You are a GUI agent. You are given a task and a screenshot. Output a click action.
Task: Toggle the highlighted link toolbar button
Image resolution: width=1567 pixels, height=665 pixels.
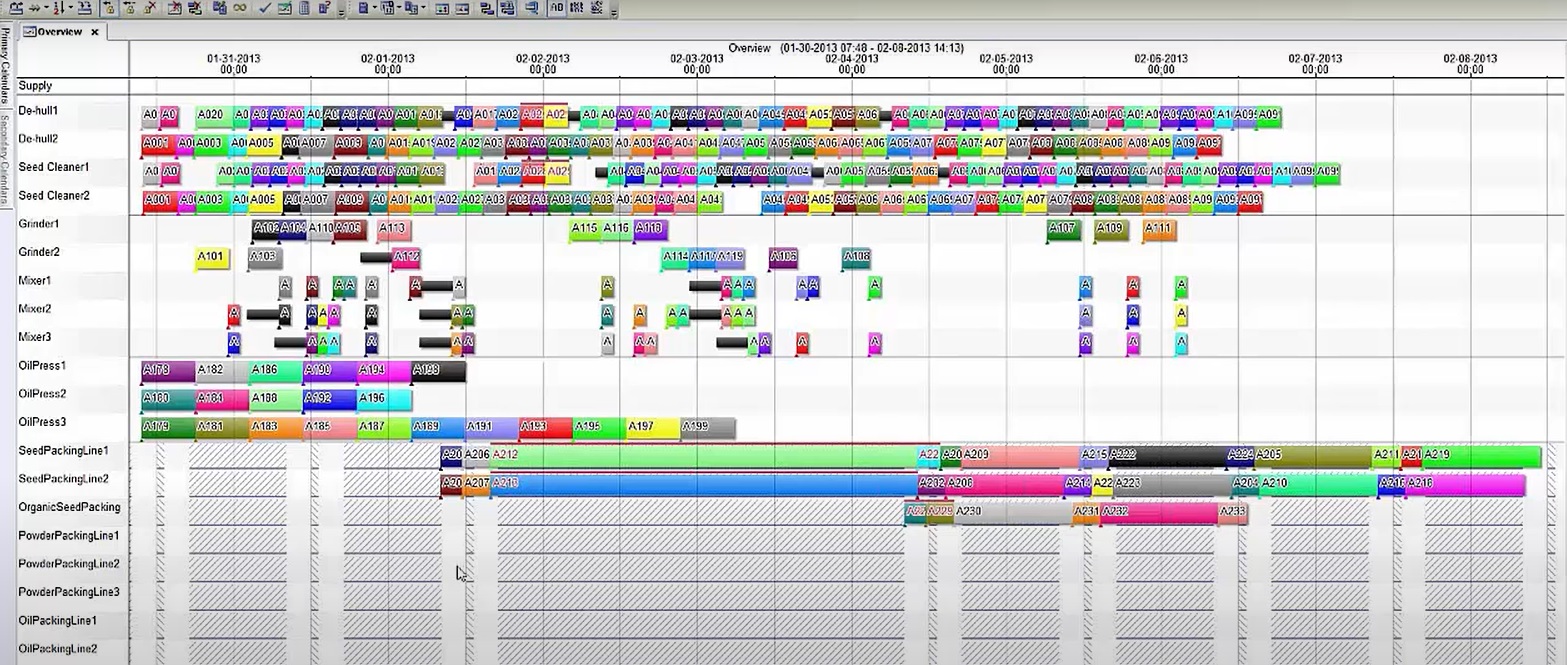tap(507, 8)
